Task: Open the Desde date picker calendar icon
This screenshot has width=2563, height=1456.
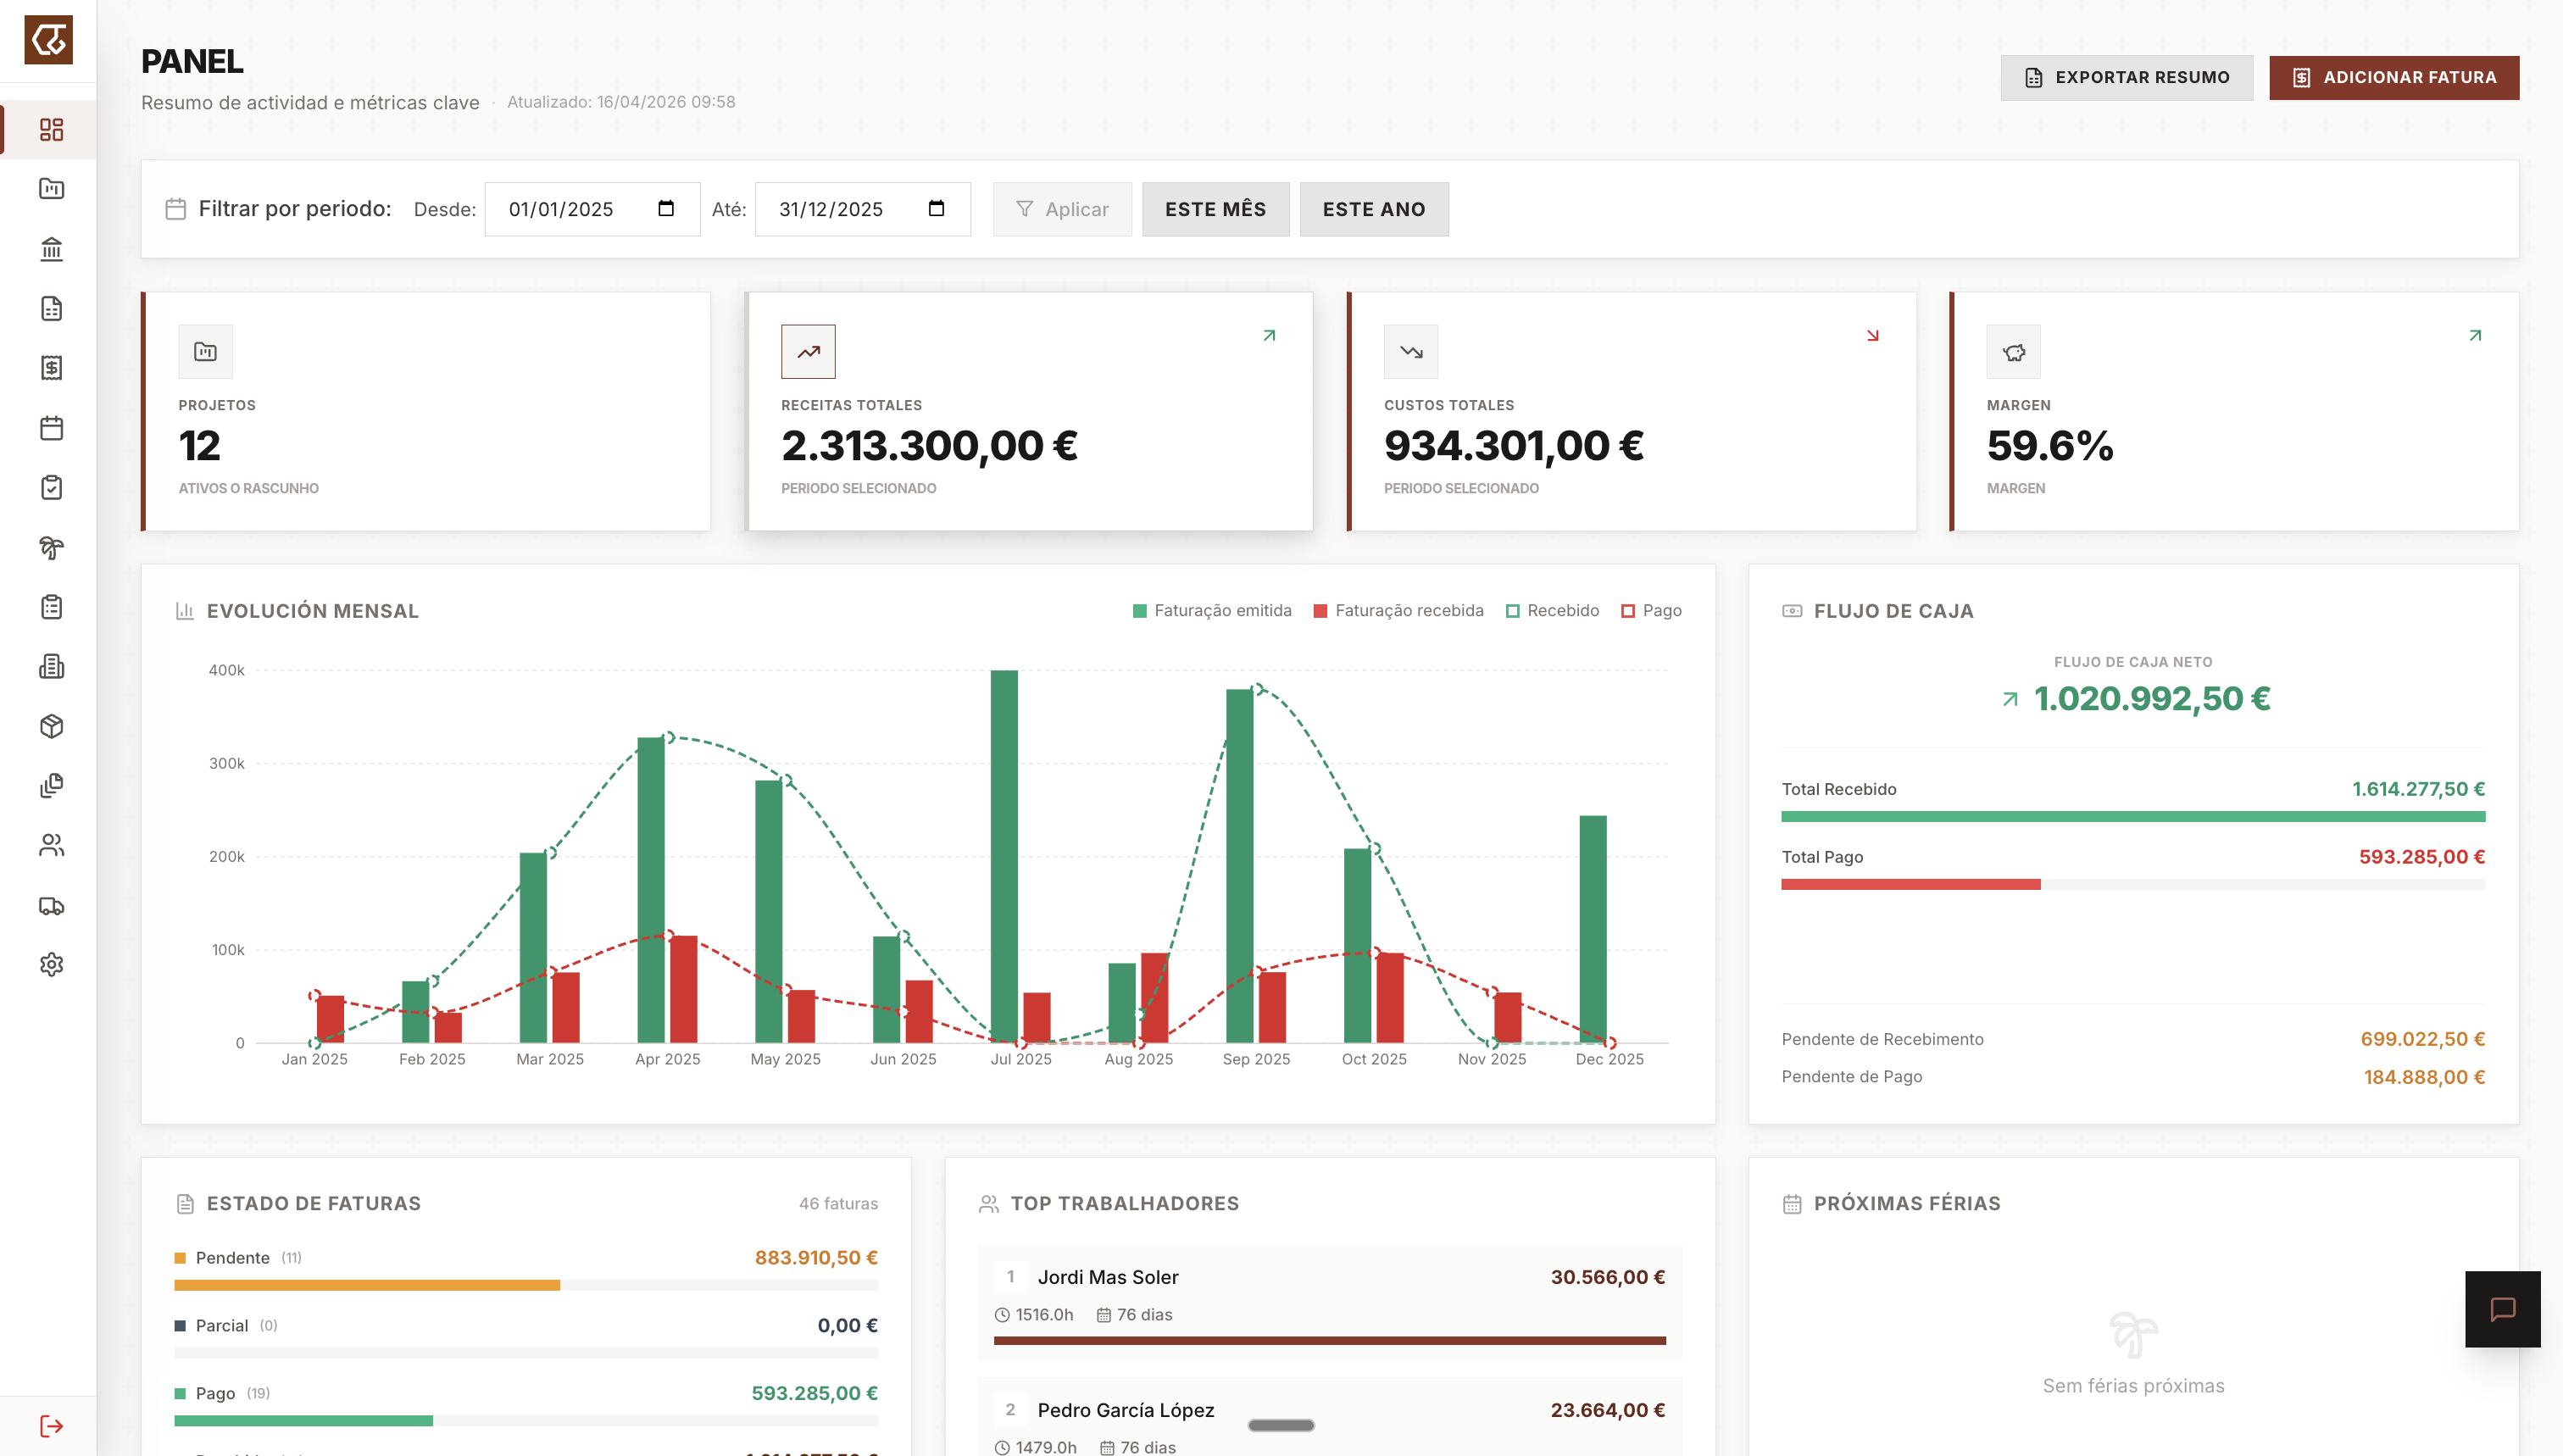Action: tap(666, 209)
